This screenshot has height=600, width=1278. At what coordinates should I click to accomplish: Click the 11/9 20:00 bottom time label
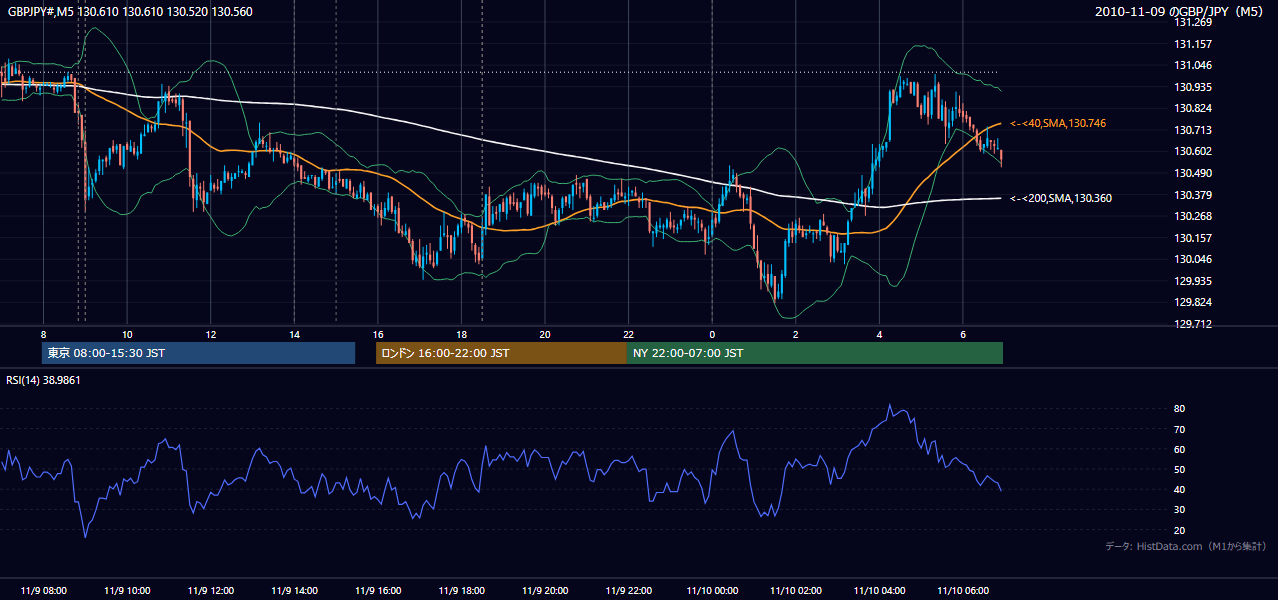pyautogui.click(x=544, y=591)
